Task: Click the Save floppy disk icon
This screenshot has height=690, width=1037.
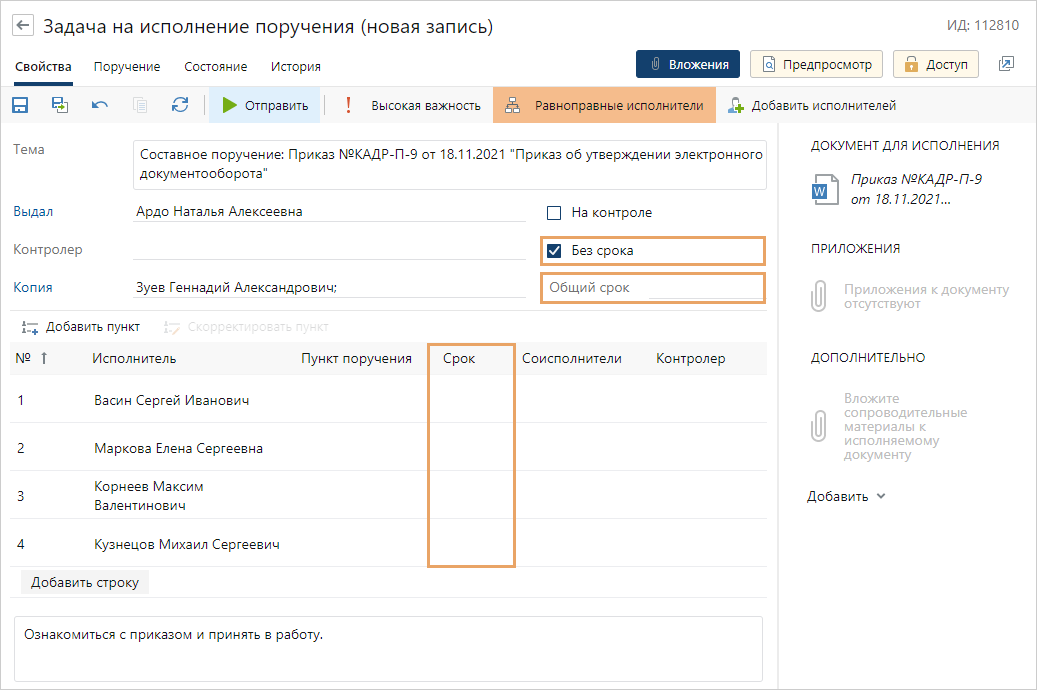Action: [x=20, y=105]
